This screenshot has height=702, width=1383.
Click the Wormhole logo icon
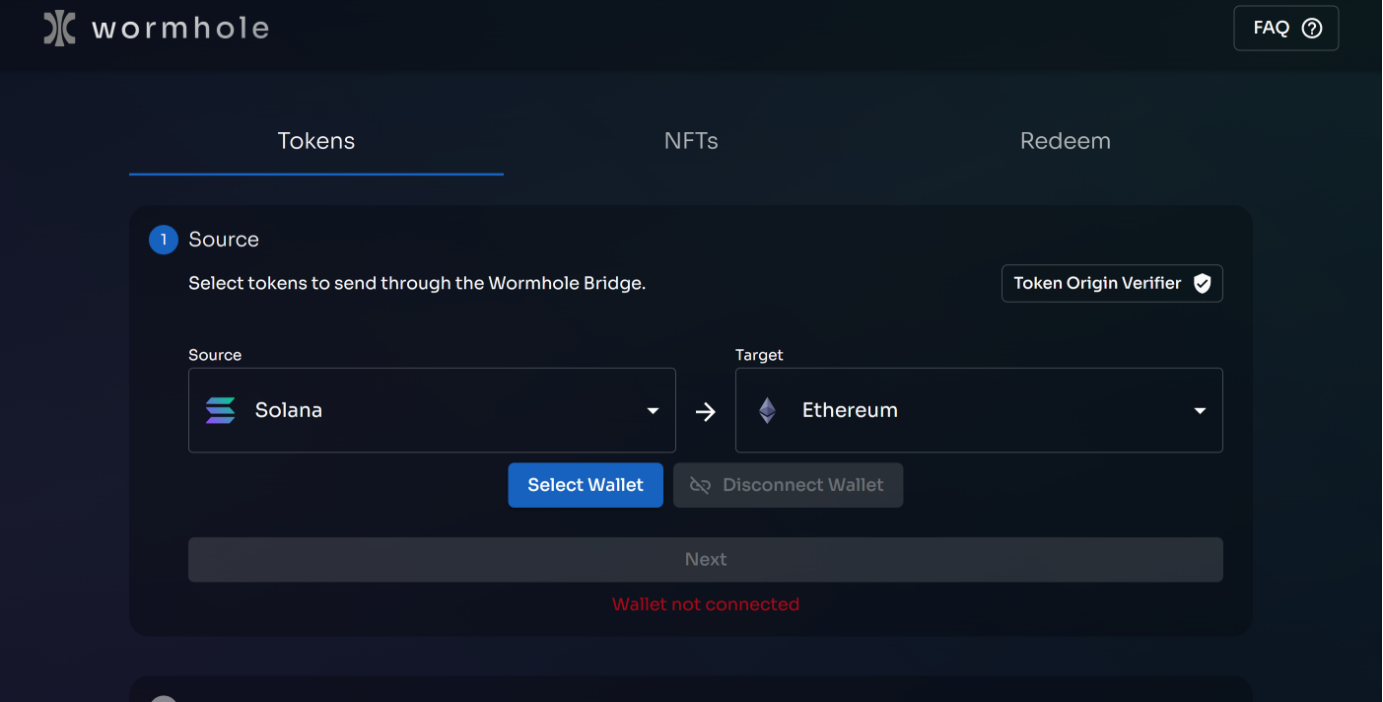point(59,28)
